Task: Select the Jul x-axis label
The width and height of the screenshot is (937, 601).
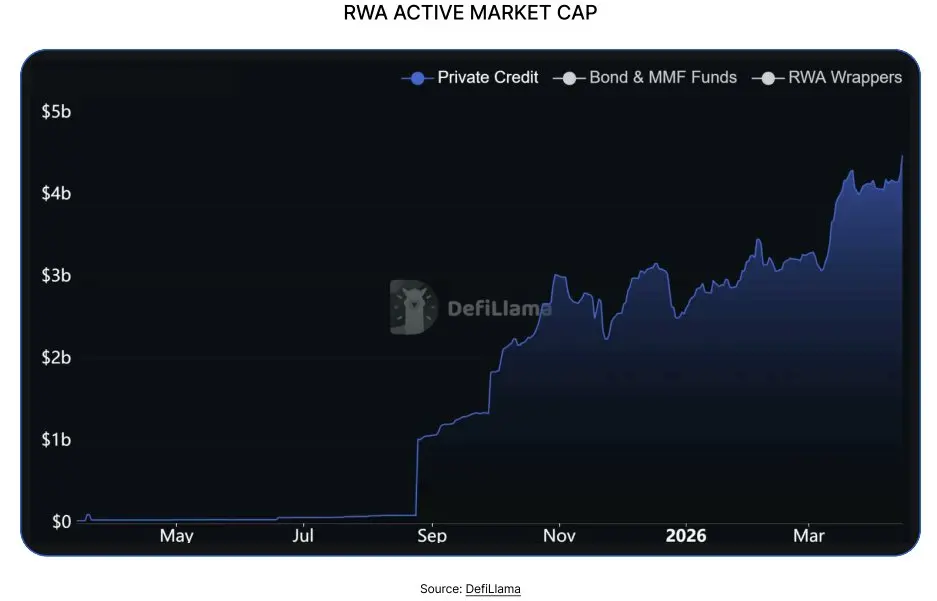Action: 303,535
